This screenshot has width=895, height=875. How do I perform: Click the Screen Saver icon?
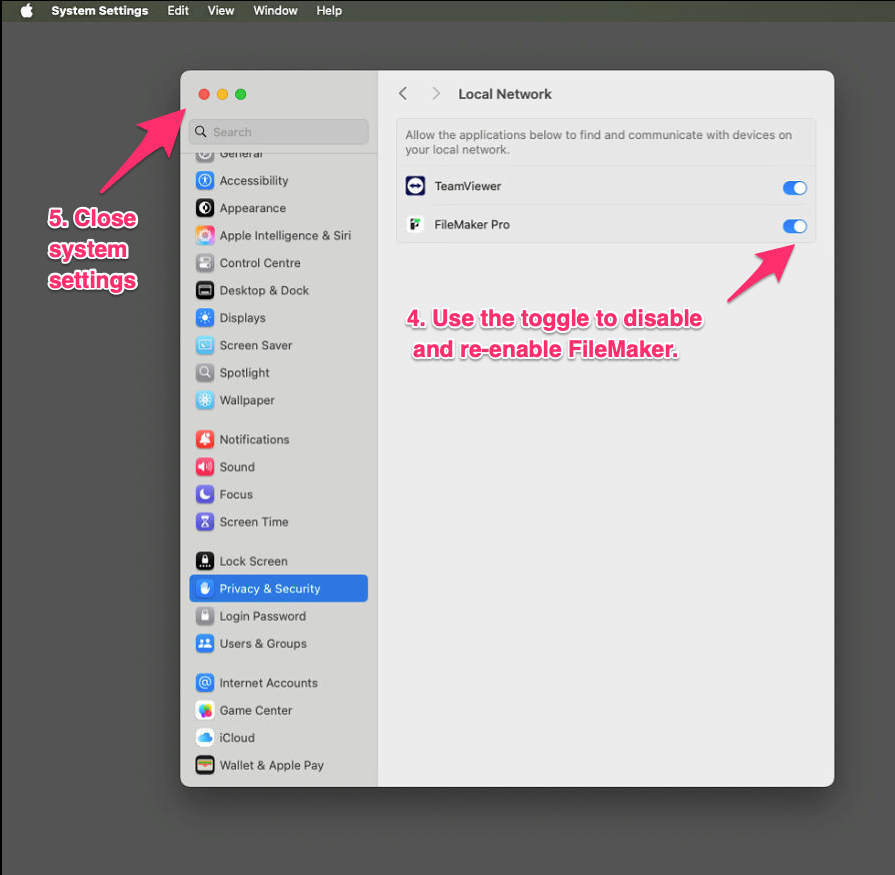[x=205, y=345]
